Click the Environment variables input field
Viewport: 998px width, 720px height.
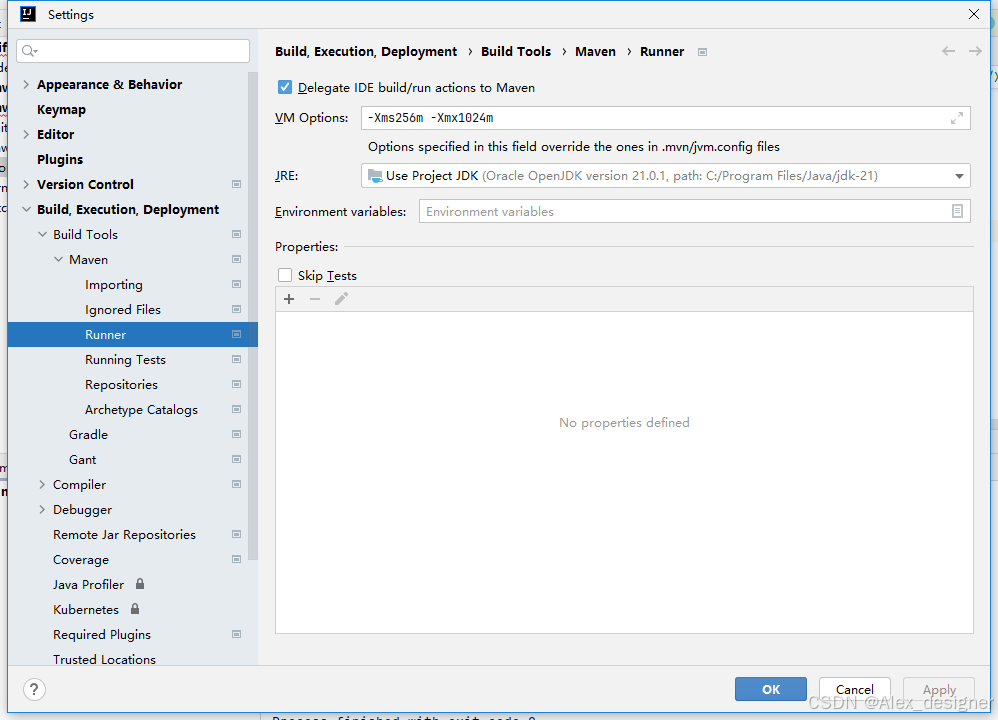pos(694,211)
